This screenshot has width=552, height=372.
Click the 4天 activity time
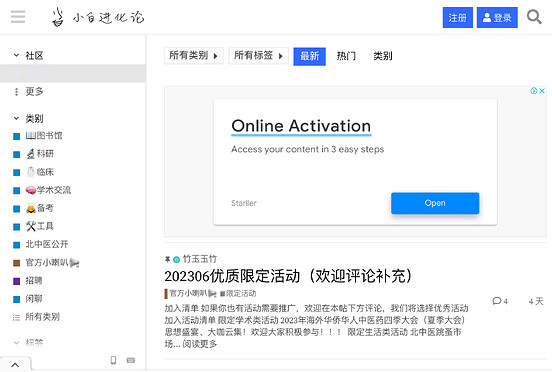pos(535,301)
